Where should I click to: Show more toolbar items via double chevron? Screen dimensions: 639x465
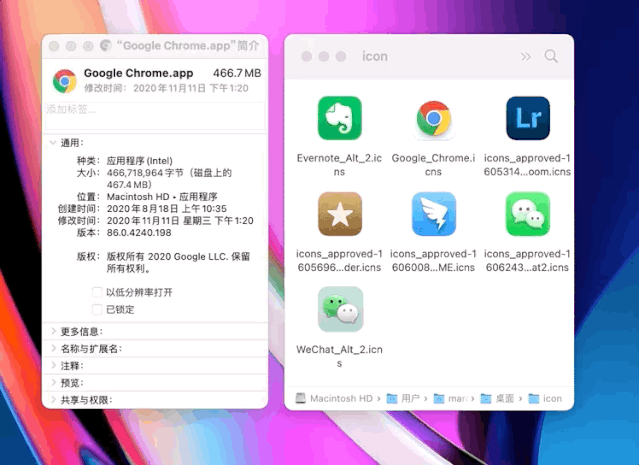pos(526,56)
